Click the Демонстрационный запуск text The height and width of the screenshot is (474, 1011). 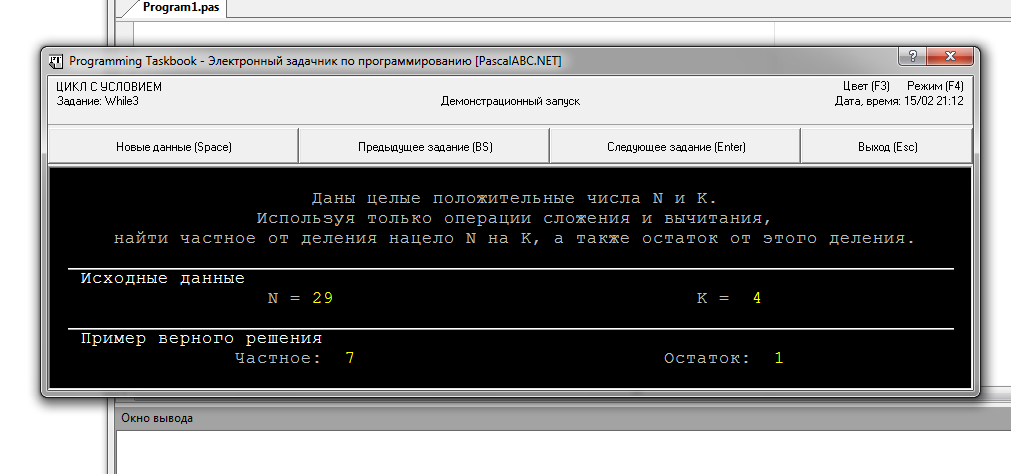(510, 101)
